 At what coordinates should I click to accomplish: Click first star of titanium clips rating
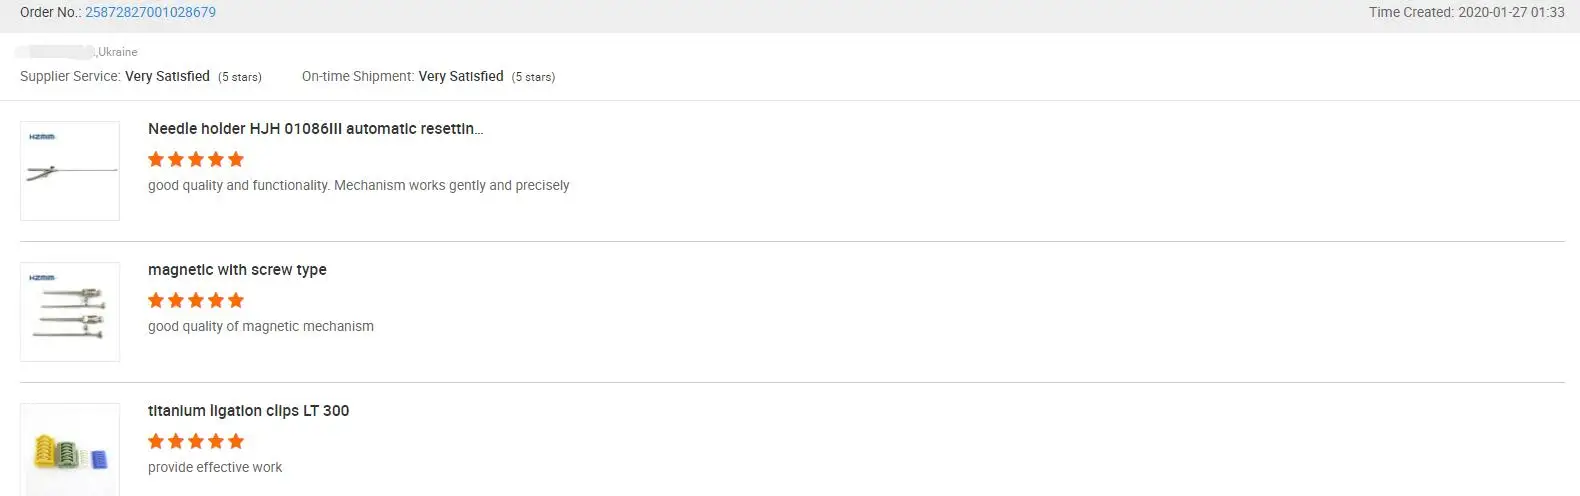pyautogui.click(x=156, y=441)
